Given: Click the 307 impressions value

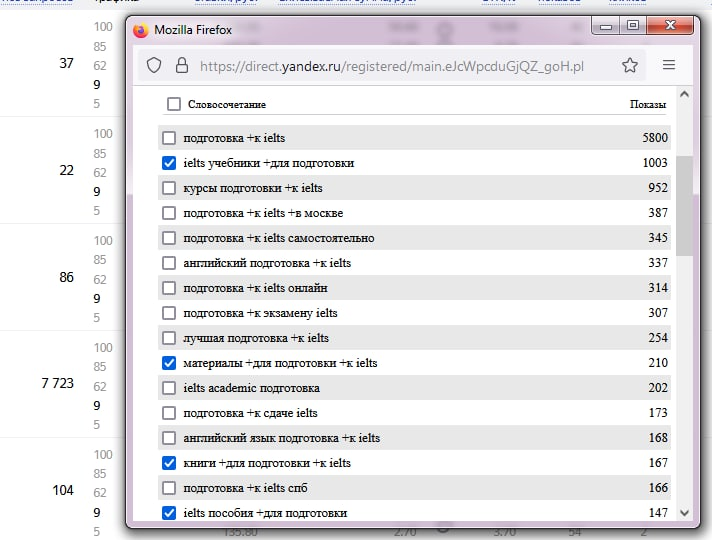Looking at the screenshot, I should (x=658, y=312).
